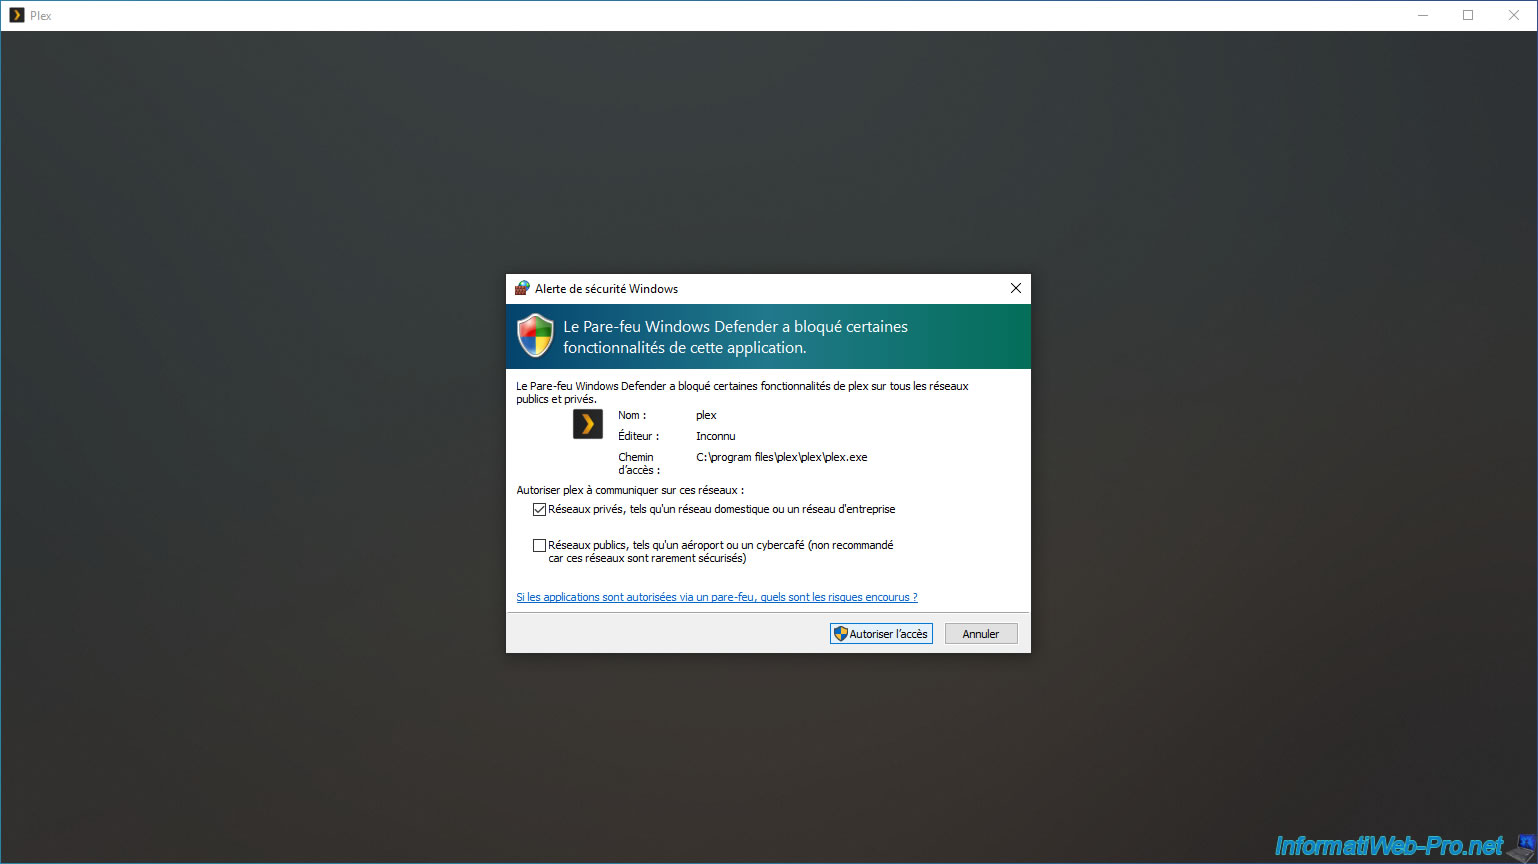Image resolution: width=1538 pixels, height=864 pixels.
Task: Close the Alerte de sécurité Windows dialog
Action: point(1015,288)
